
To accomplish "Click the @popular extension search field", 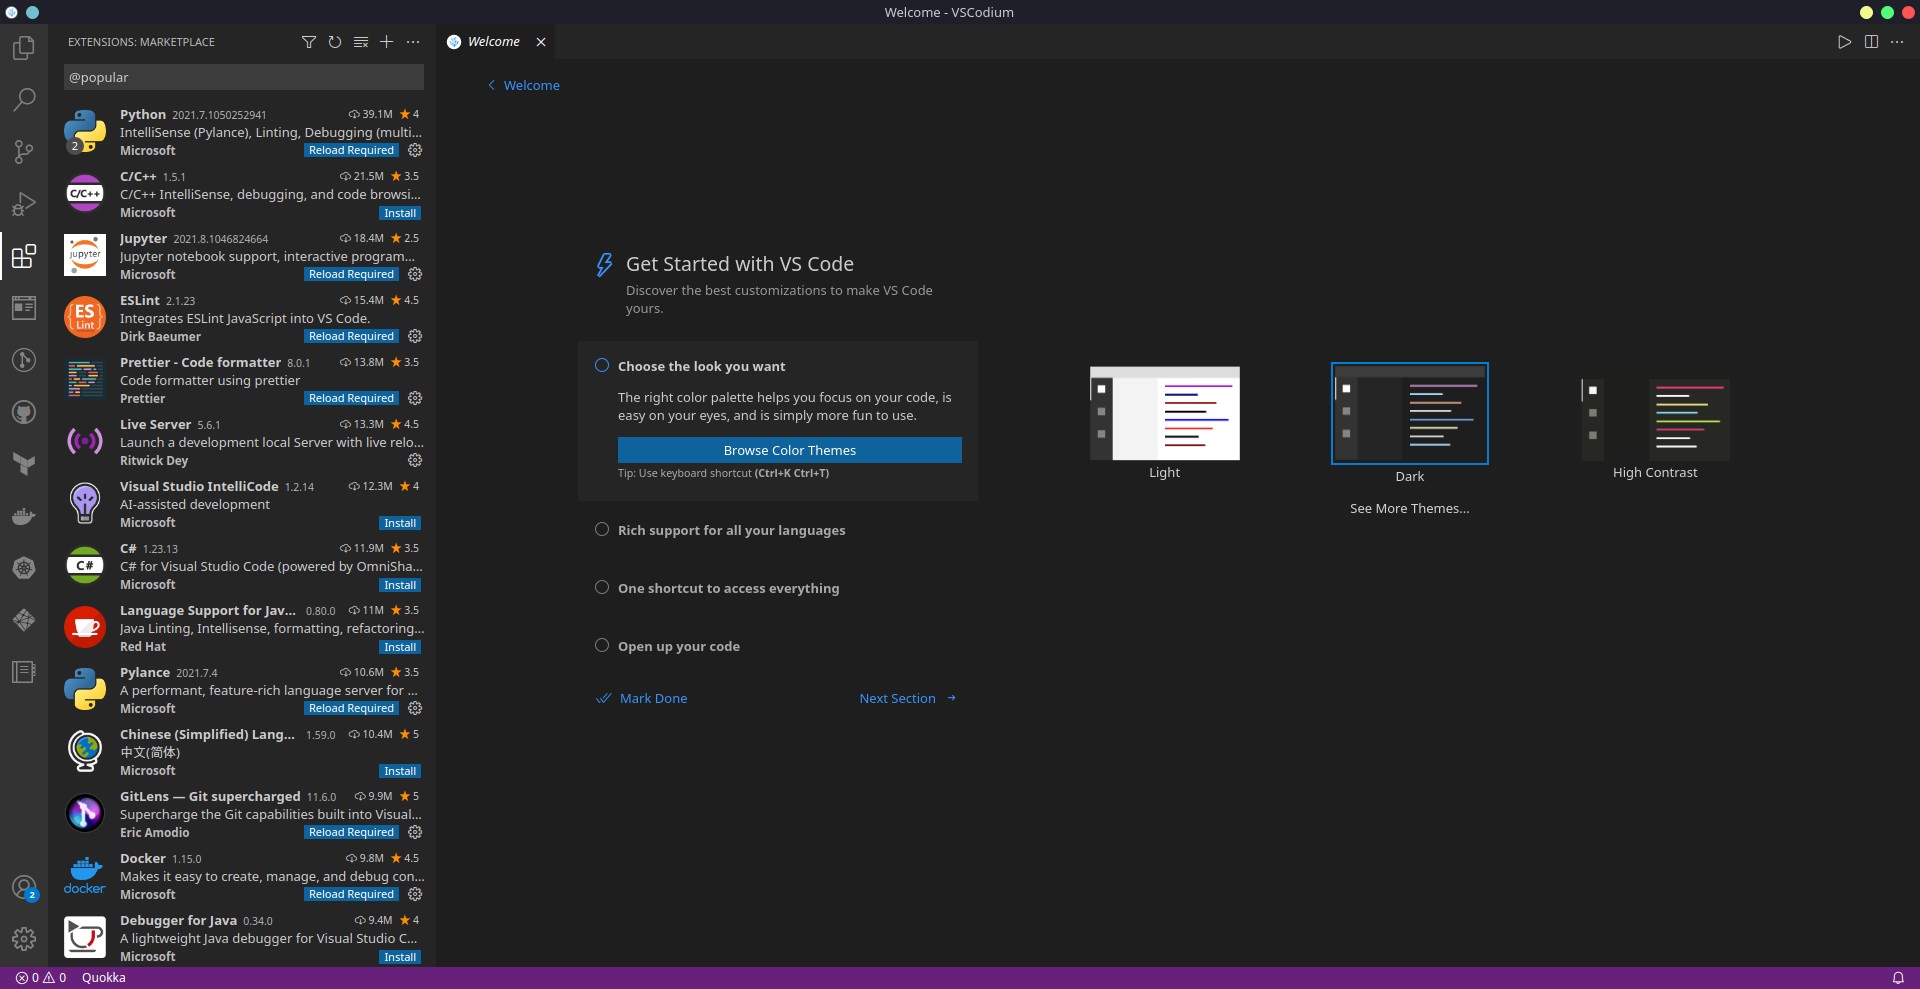I will pyautogui.click(x=243, y=78).
